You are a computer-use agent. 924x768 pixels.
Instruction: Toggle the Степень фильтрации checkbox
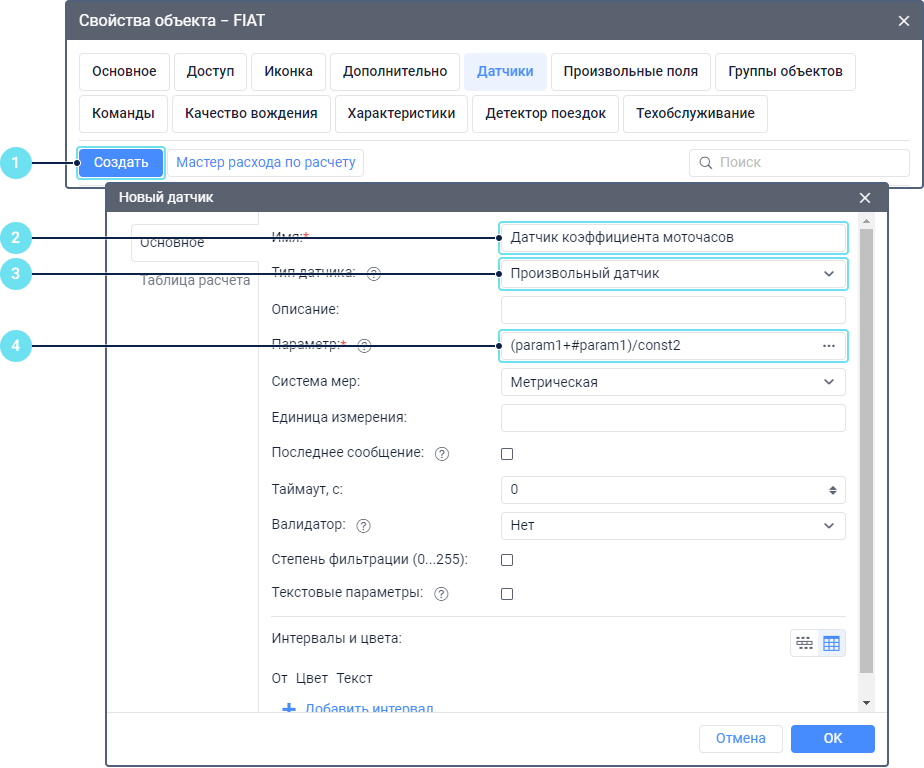507,560
